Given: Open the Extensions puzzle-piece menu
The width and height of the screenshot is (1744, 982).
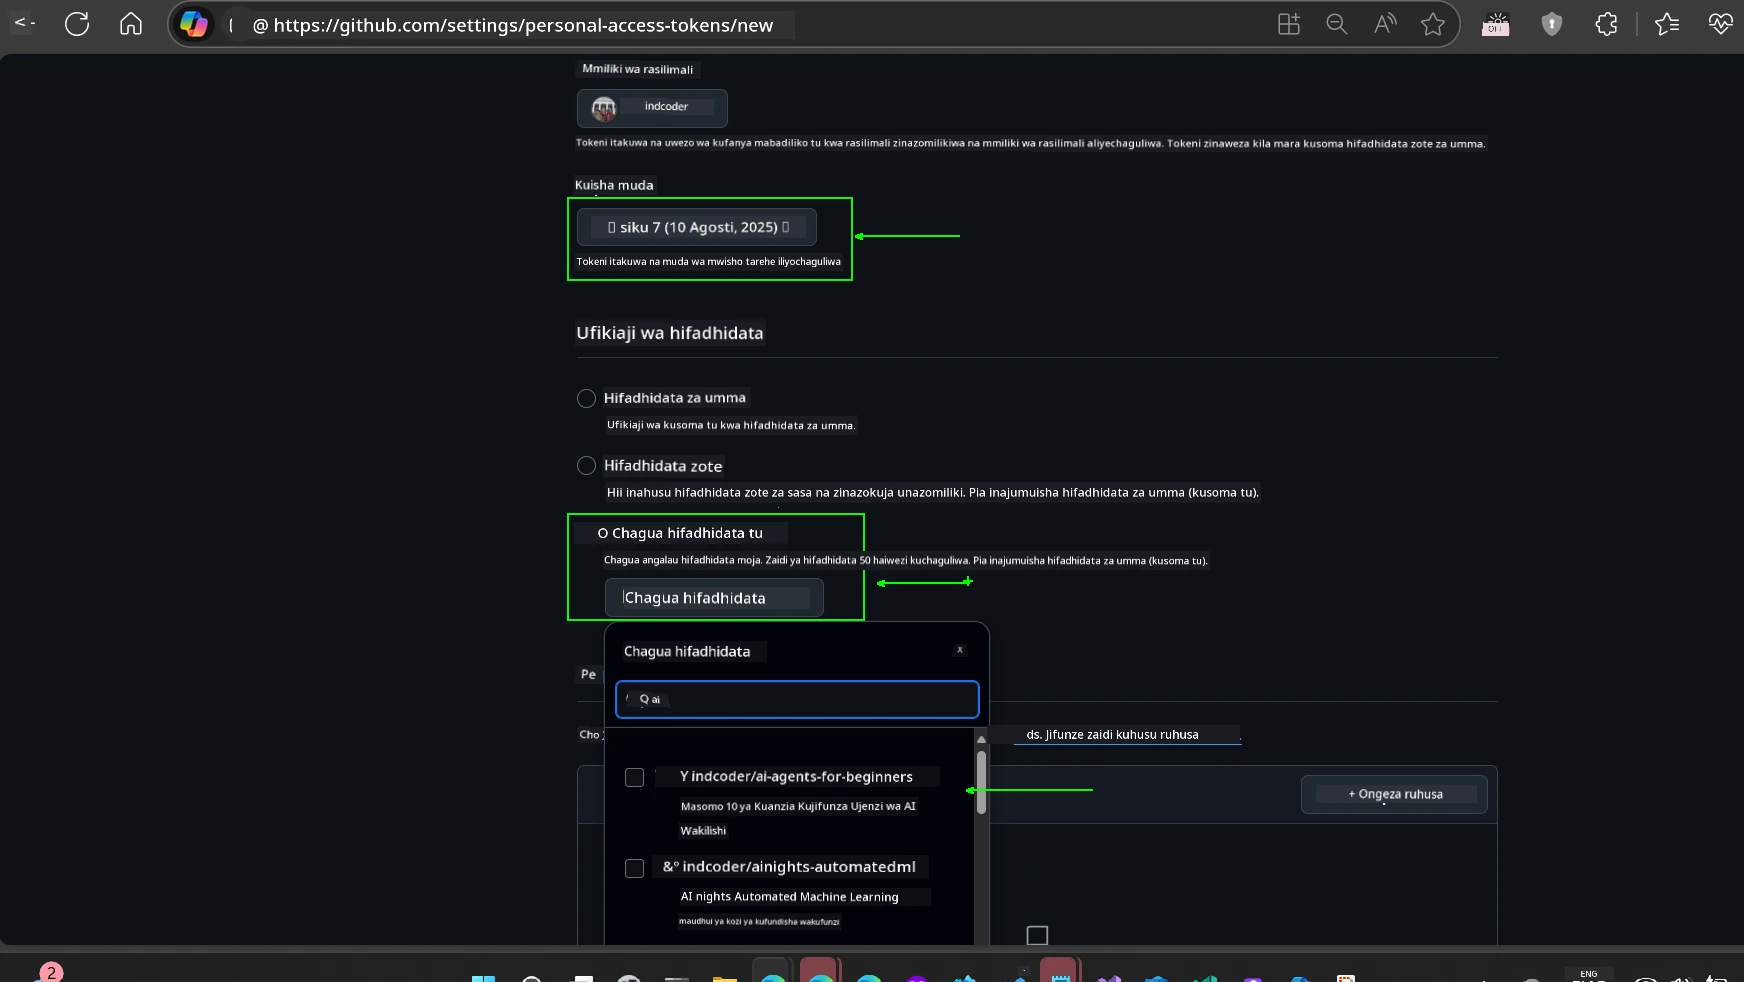Looking at the screenshot, I should (x=1607, y=24).
